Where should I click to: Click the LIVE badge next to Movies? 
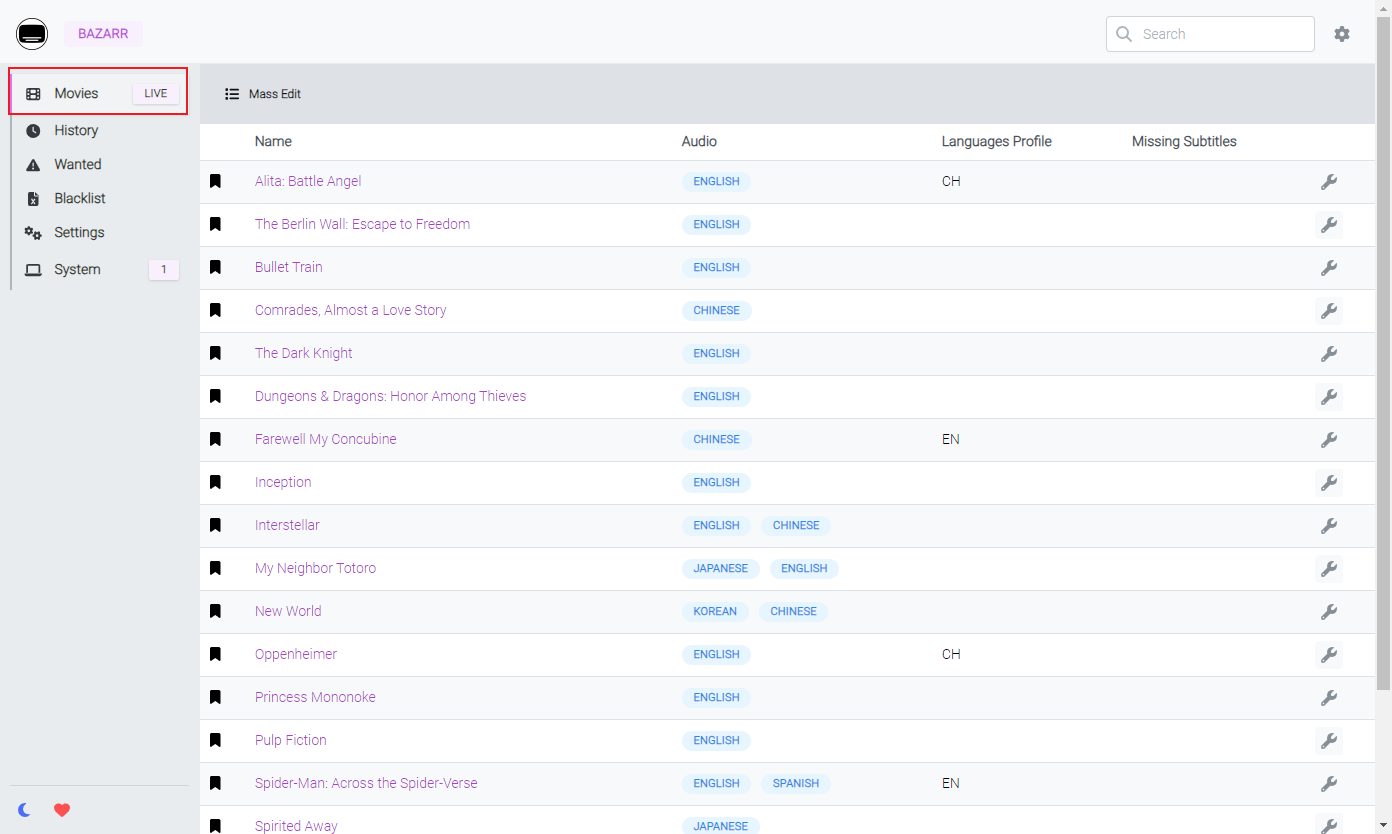pos(156,93)
